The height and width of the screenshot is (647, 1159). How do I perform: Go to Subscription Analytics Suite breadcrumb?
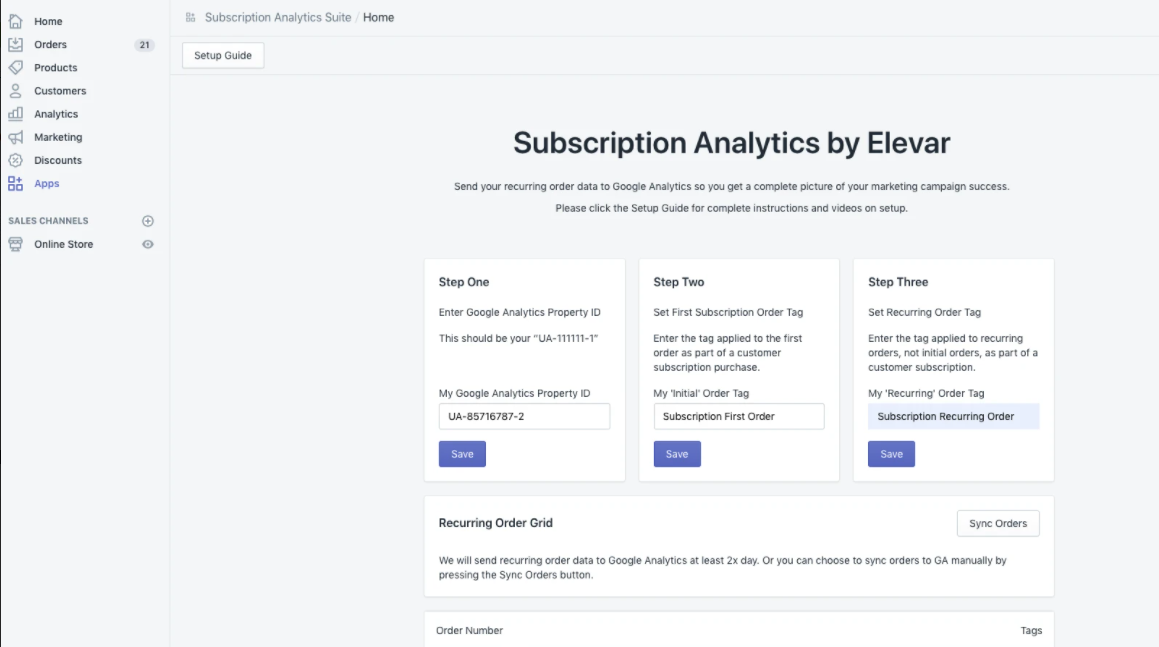277,18
